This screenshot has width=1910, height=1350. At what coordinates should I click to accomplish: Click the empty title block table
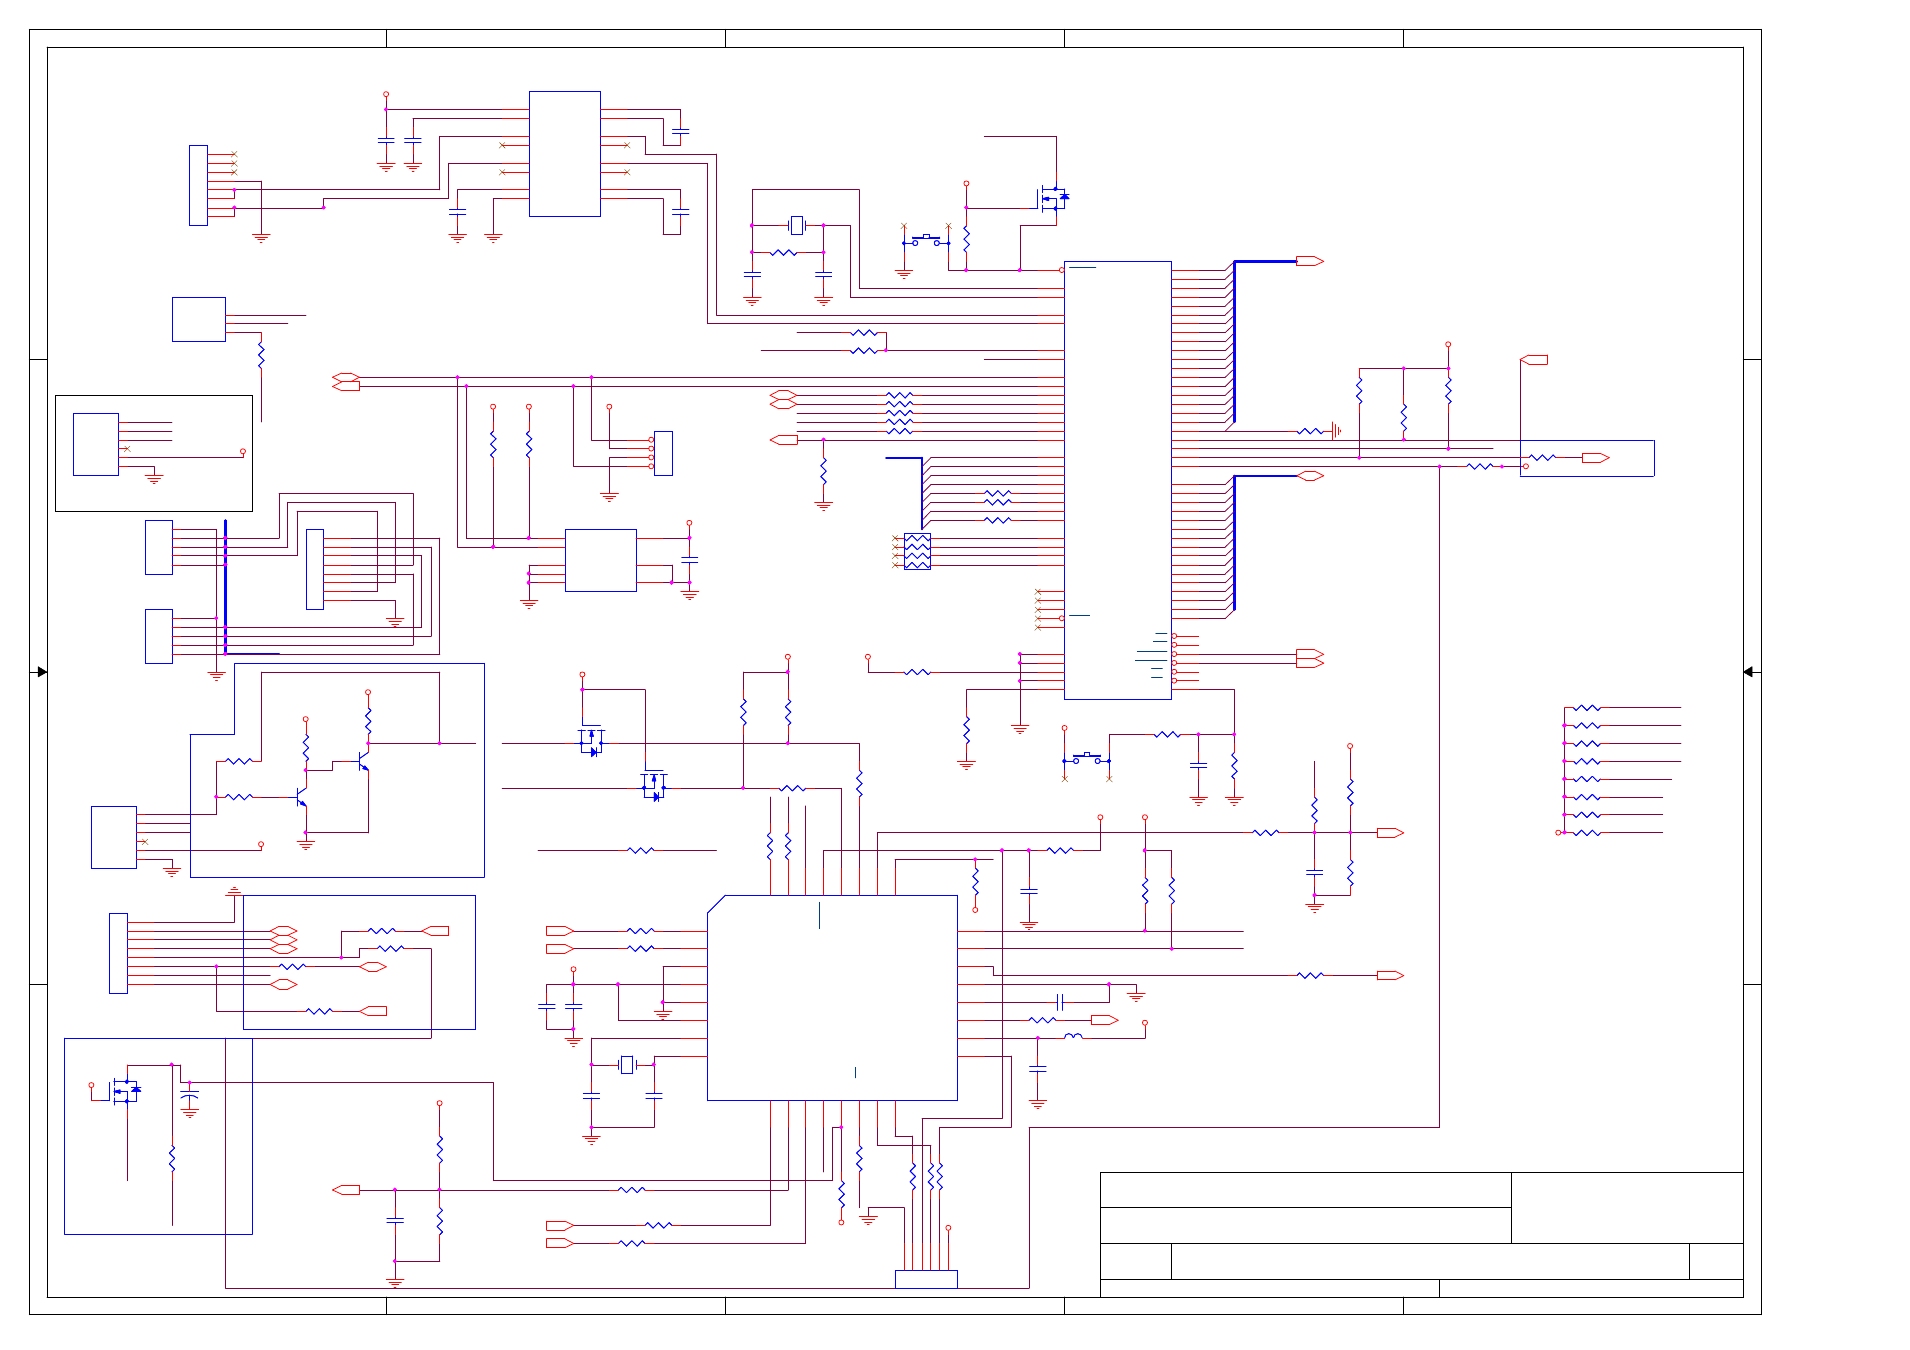[x=1421, y=1235]
